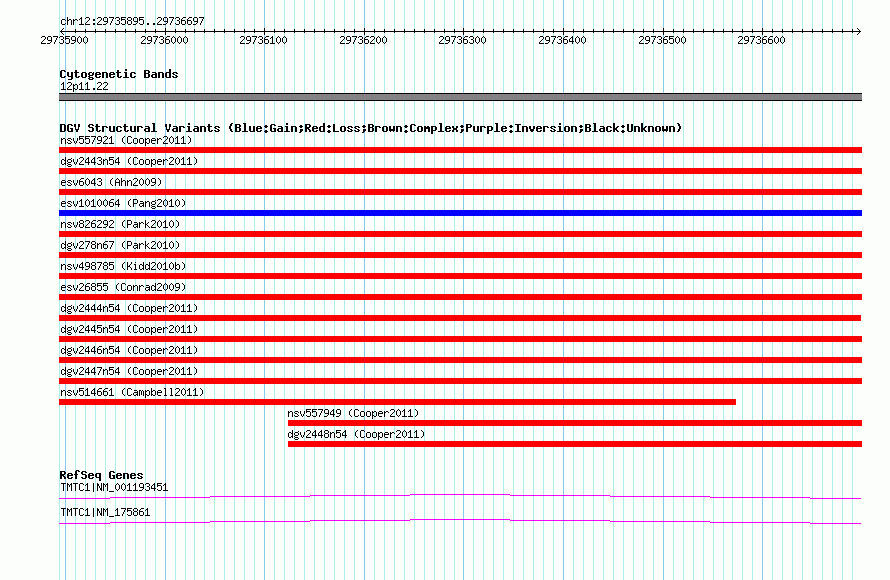Click ruler position 29736300
This screenshot has height=580, width=890.
tap(463, 40)
